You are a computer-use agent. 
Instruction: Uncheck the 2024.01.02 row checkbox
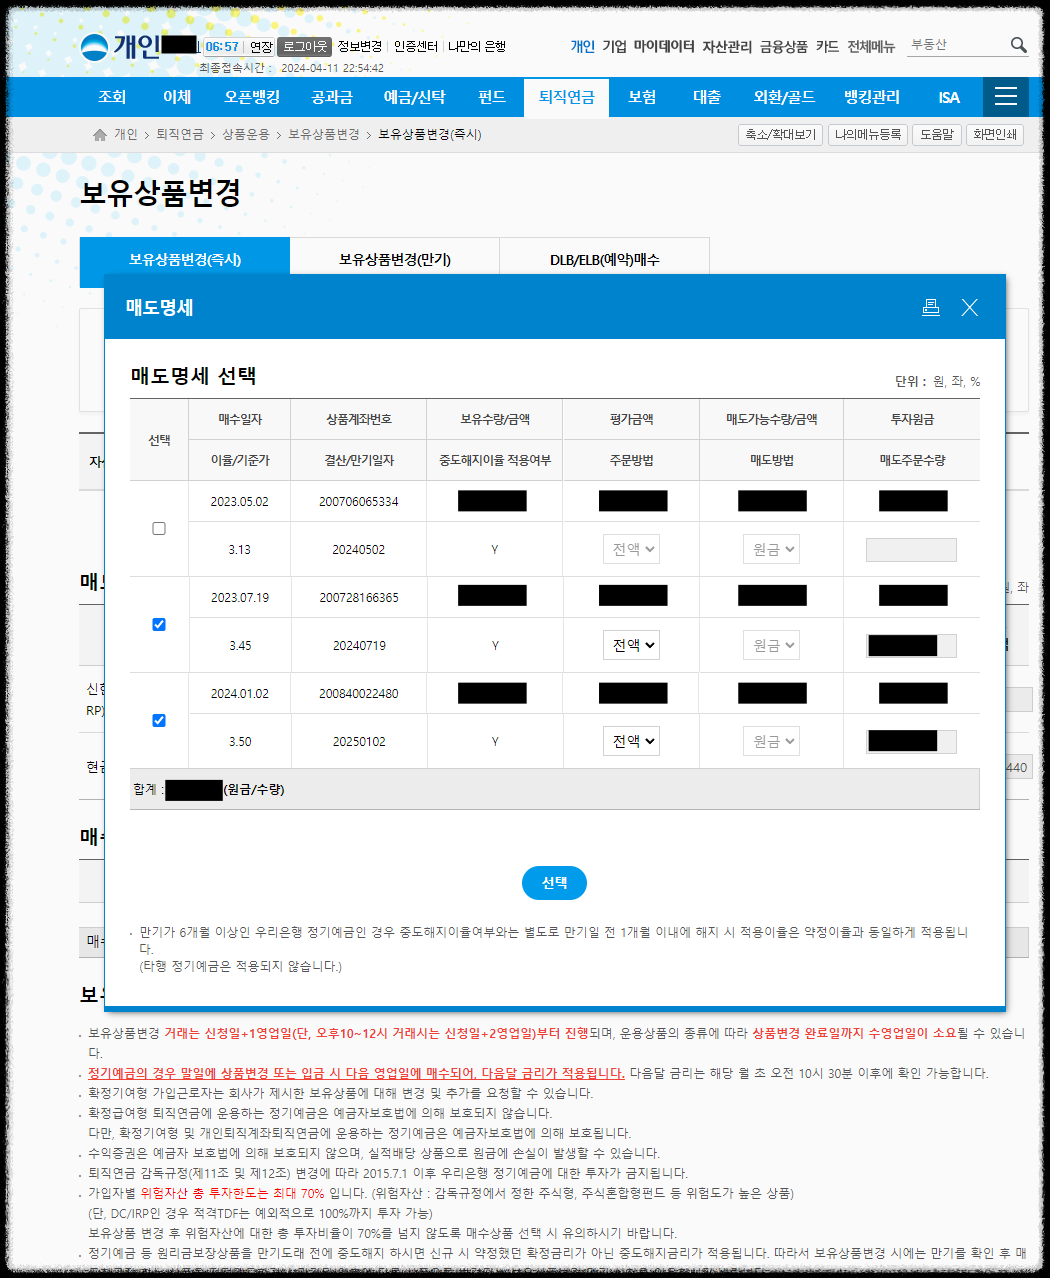[158, 720]
